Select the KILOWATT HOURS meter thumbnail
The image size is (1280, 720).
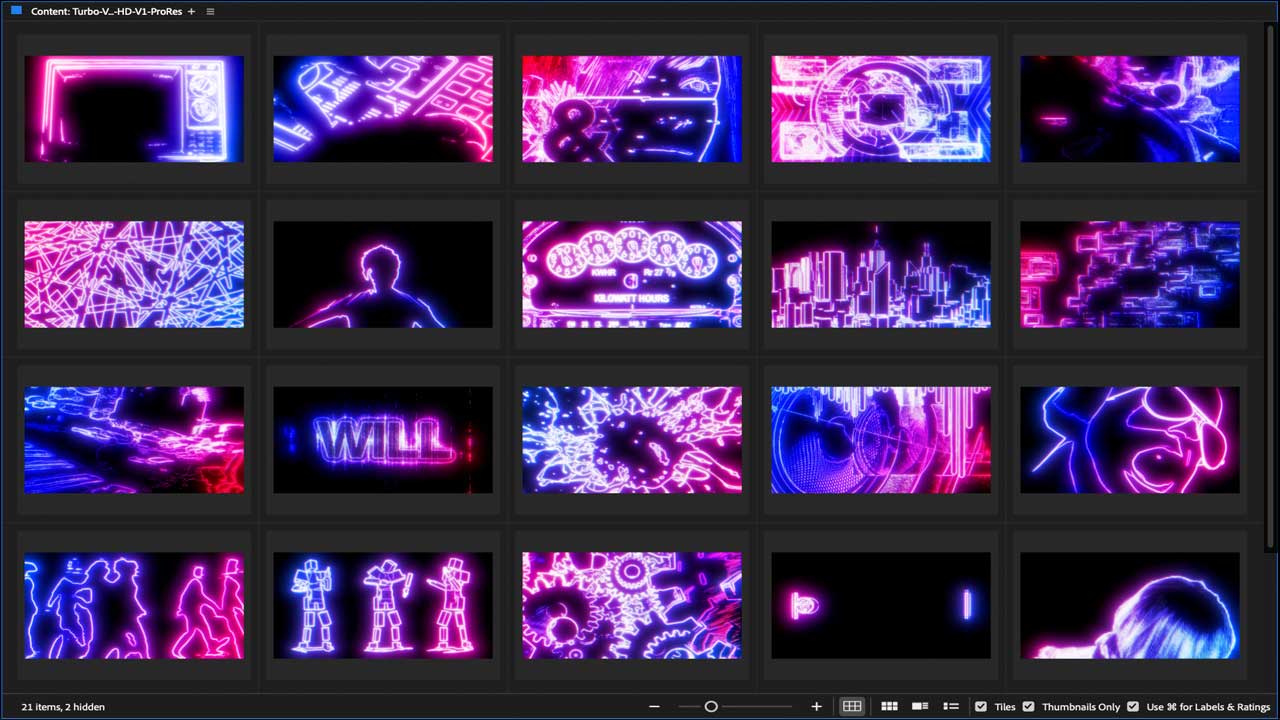pos(632,274)
